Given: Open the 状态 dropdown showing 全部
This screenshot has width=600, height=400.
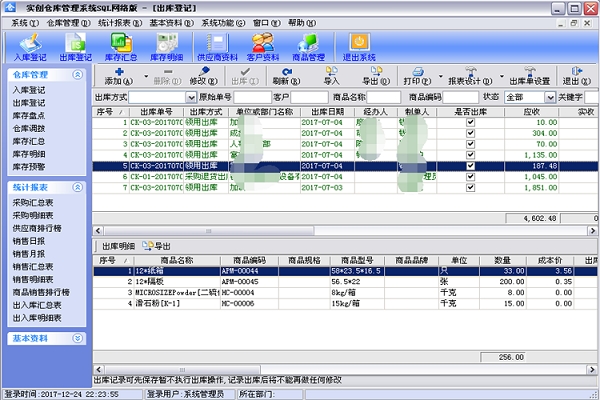Looking at the screenshot, I should click(x=550, y=97).
